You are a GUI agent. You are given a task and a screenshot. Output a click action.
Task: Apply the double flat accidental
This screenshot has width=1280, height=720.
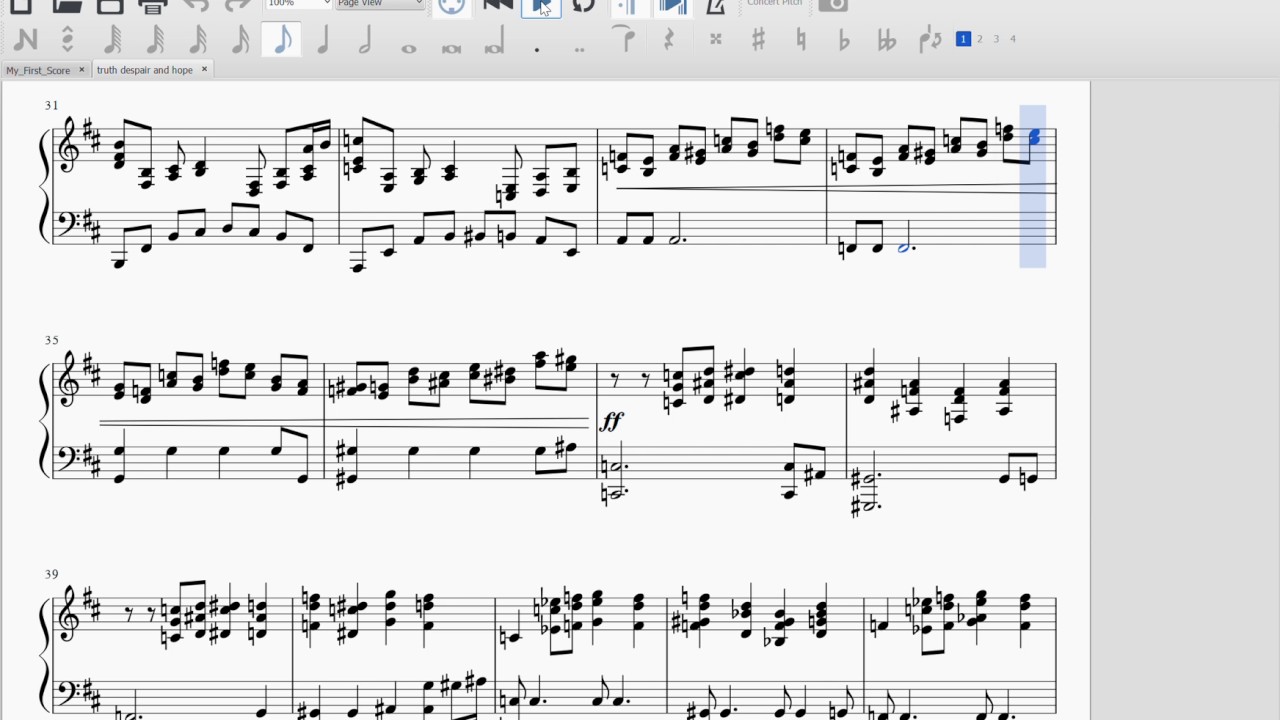[887, 41]
